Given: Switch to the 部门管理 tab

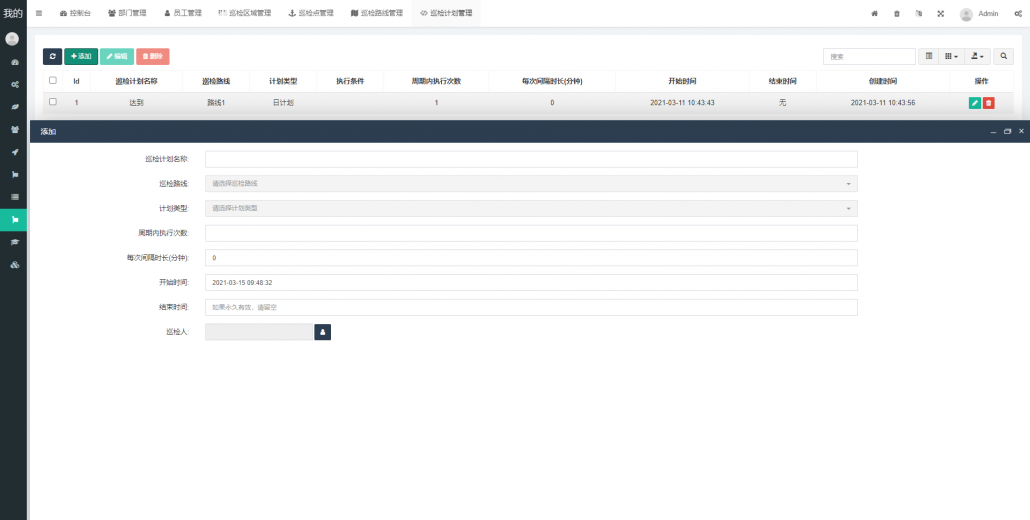Looking at the screenshot, I should pos(127,14).
